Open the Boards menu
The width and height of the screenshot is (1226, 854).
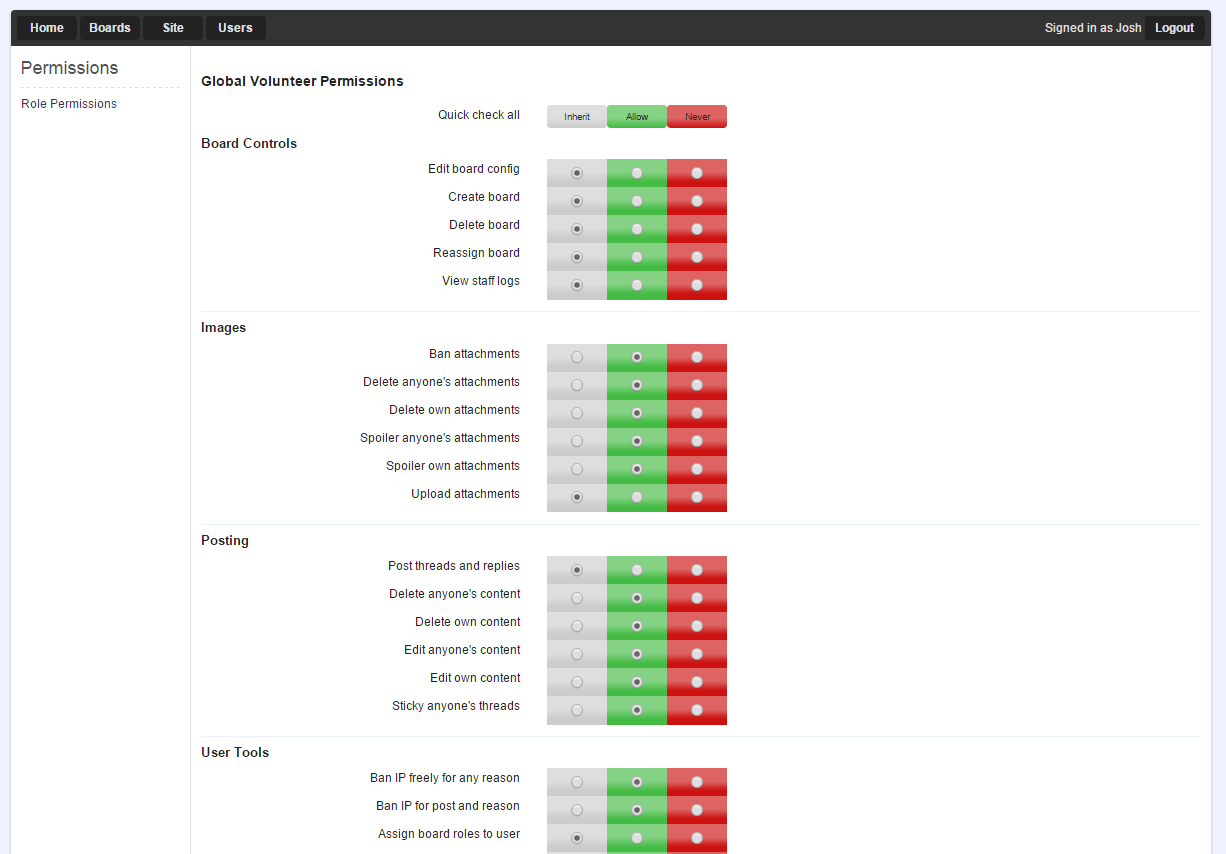tap(110, 28)
